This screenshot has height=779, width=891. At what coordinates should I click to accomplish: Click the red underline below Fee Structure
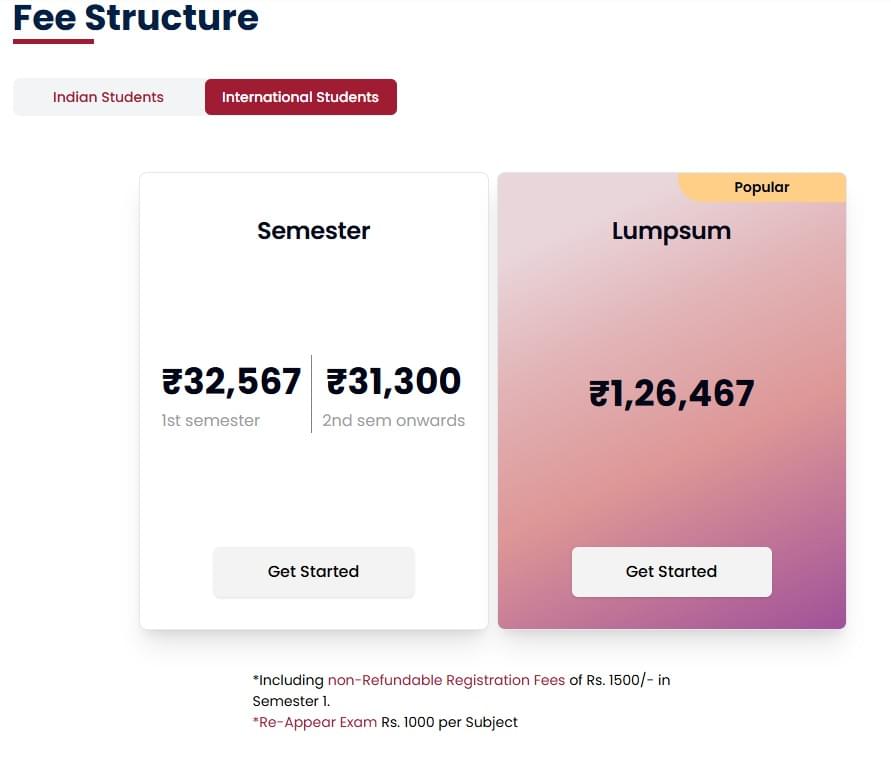tap(53, 41)
